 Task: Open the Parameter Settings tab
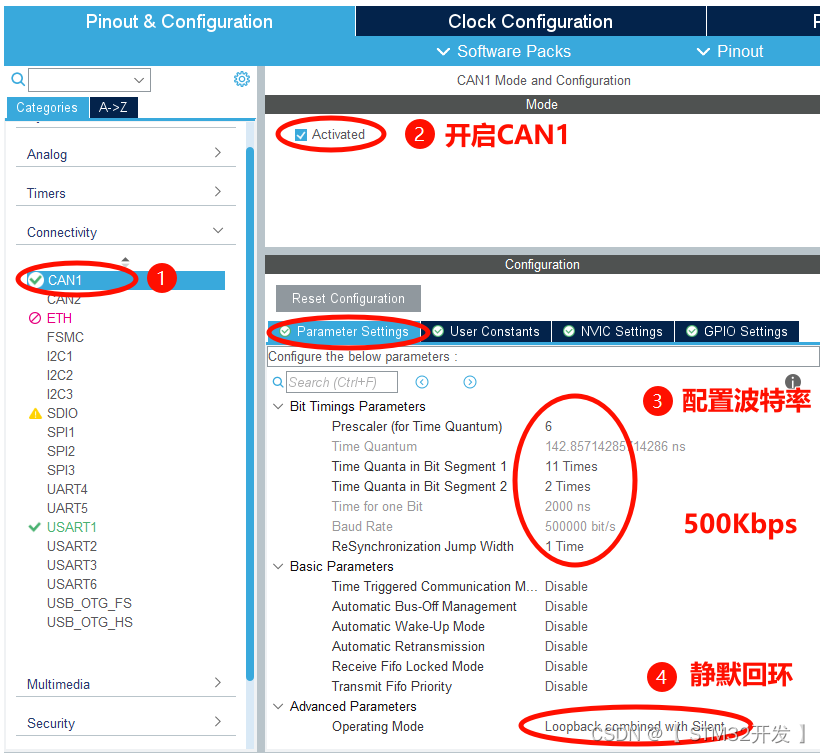point(345,332)
